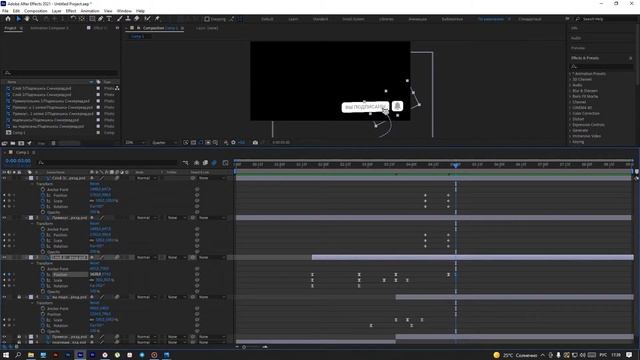
Task: Select the Selection arrow tool
Action: (18, 19)
